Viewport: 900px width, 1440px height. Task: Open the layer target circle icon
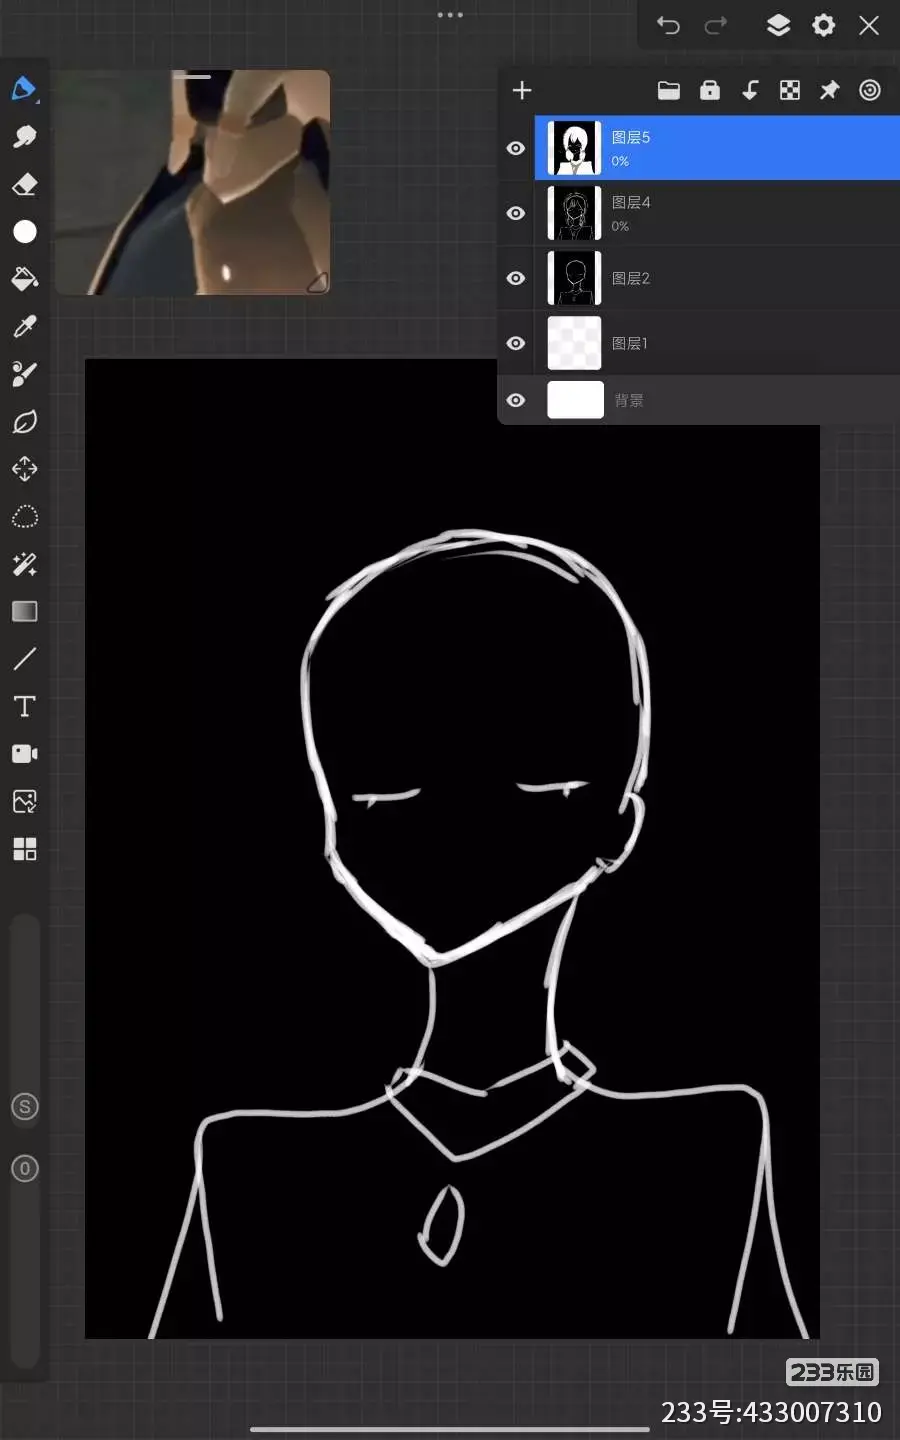click(x=870, y=91)
